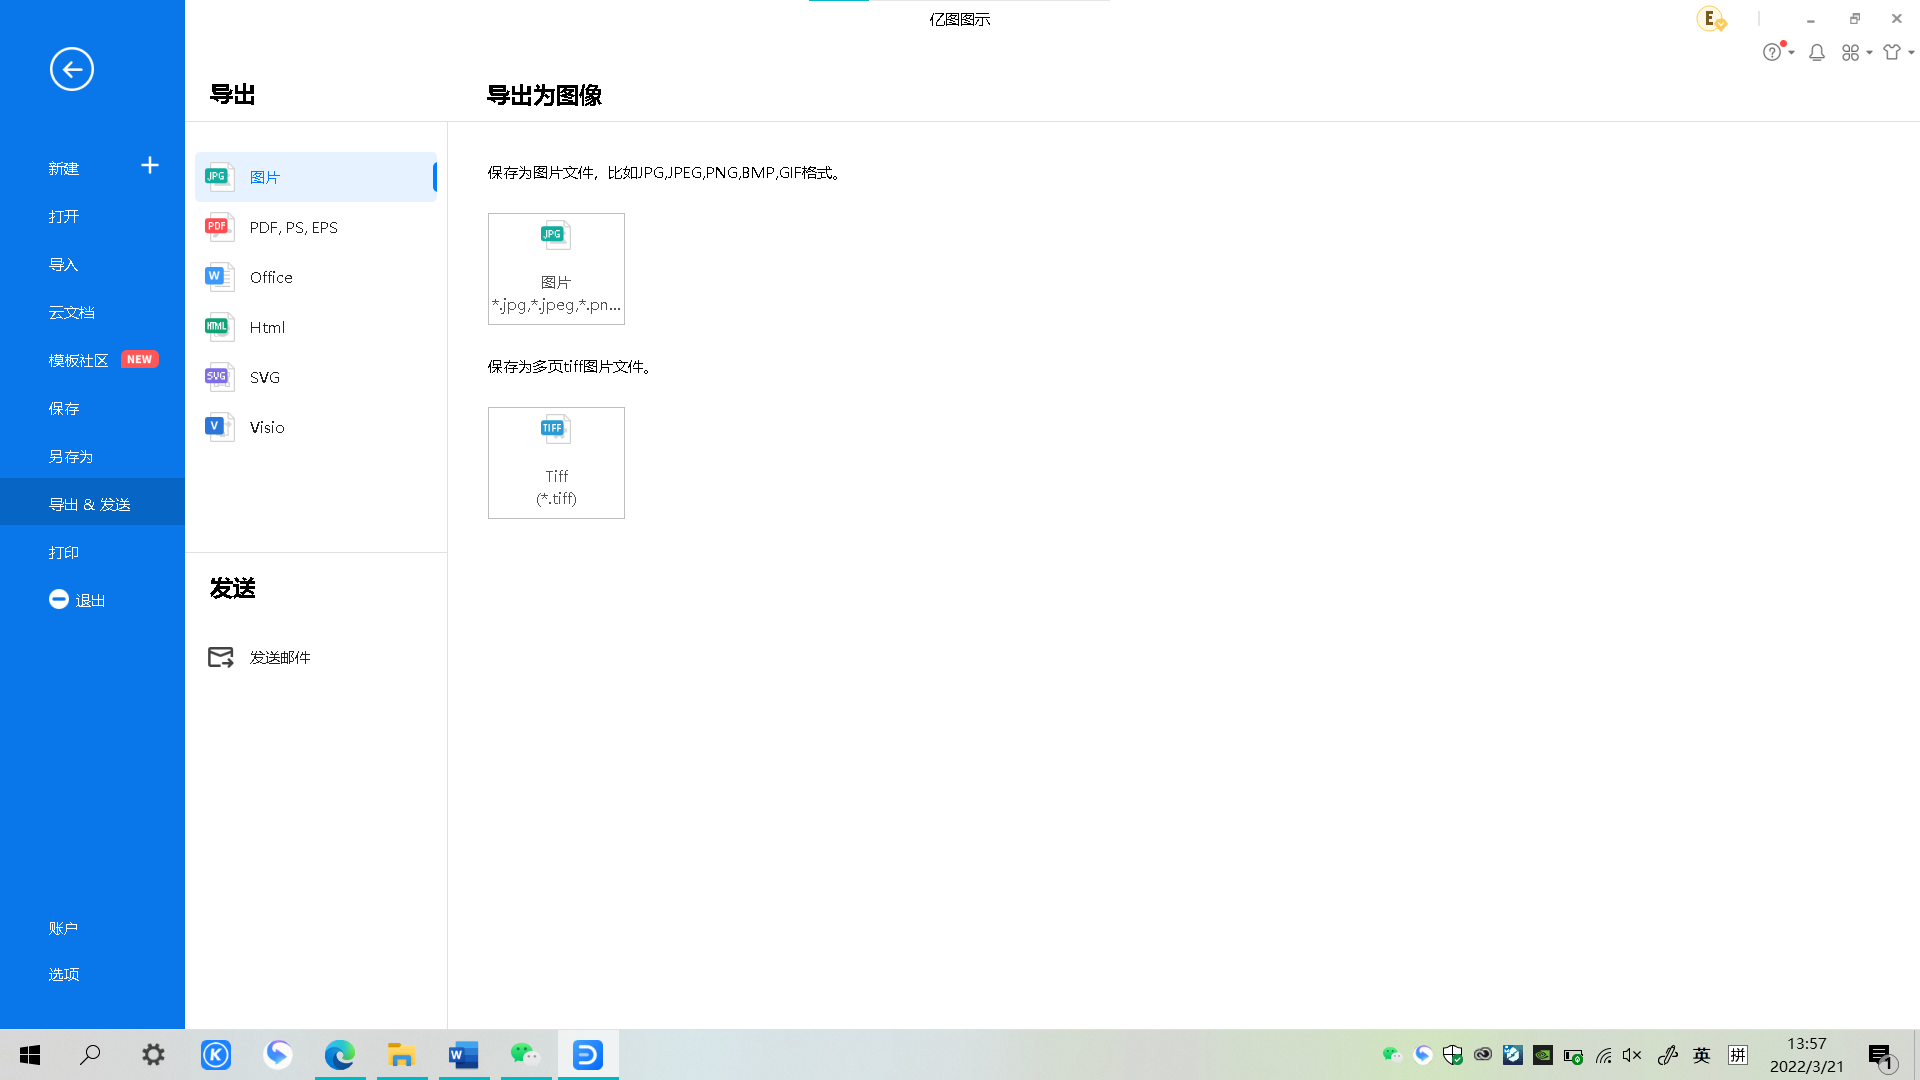Viewport: 1920px width, 1080px height.
Task: Go back using the circled arrow
Action: pos(72,69)
